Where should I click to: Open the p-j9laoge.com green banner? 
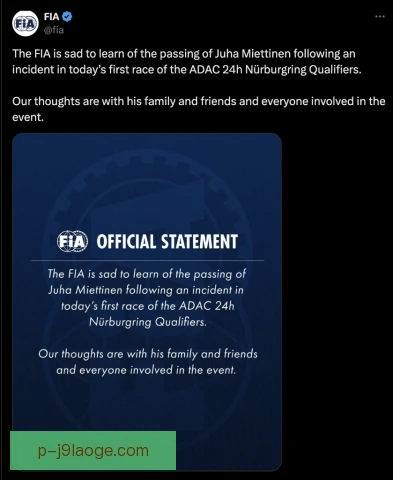(93, 450)
